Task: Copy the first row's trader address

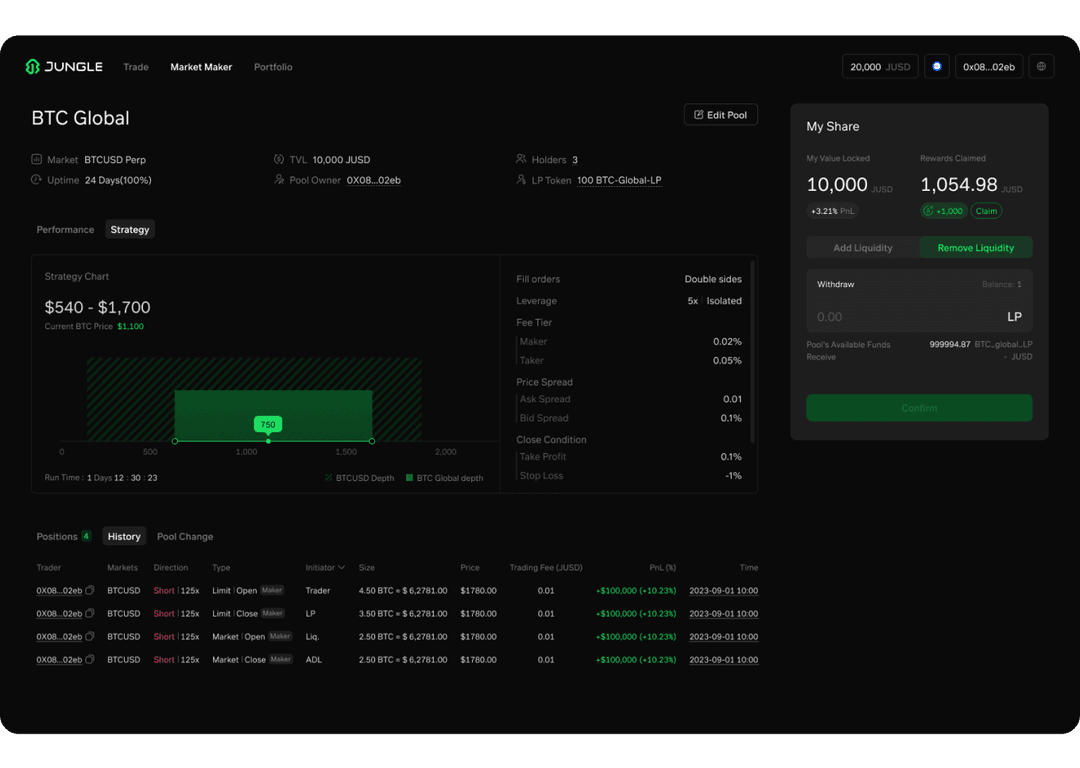Action: click(x=90, y=591)
